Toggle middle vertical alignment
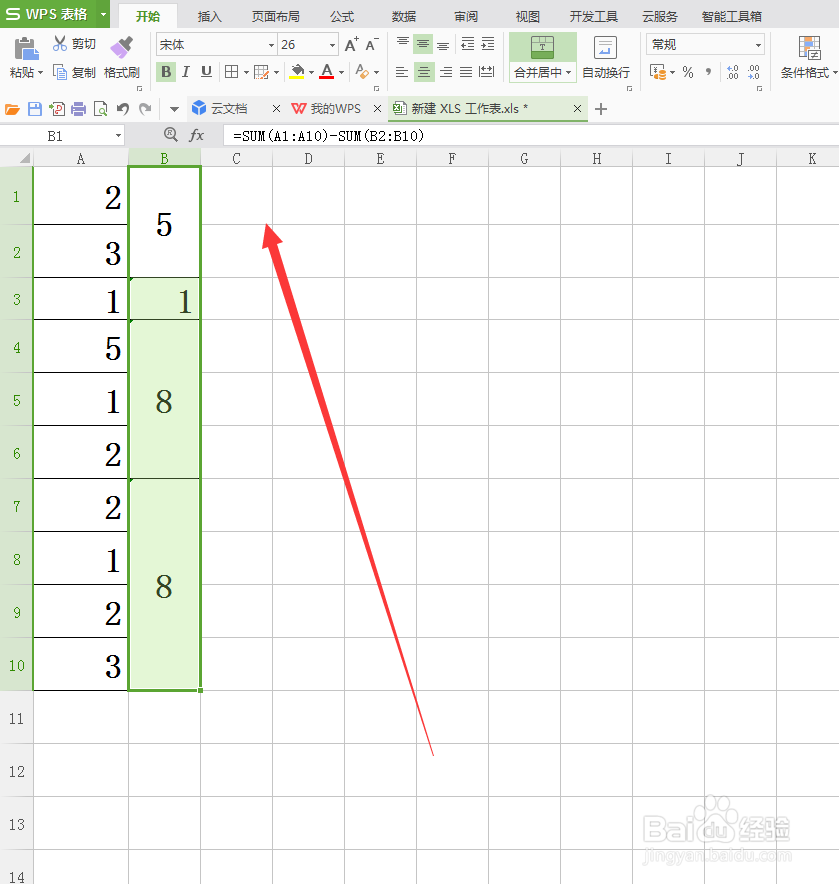The width and height of the screenshot is (839, 884). (423, 43)
